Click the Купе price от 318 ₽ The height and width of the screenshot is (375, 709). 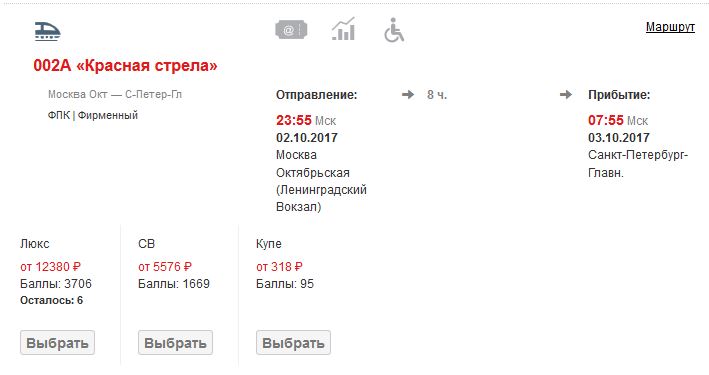279,267
